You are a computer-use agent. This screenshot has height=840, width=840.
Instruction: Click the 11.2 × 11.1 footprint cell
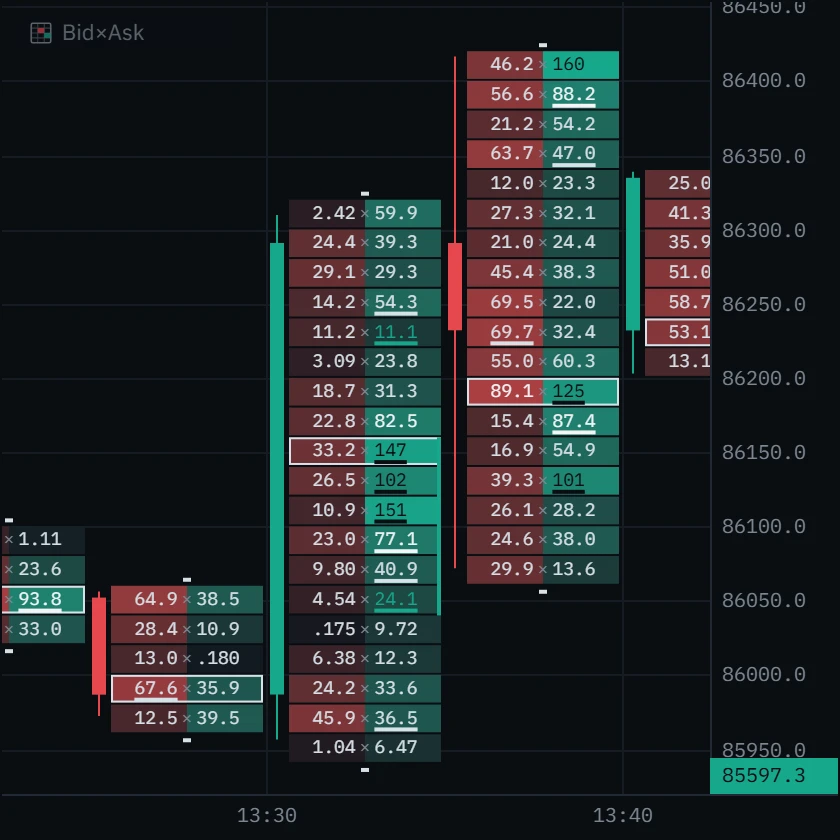(x=365, y=332)
